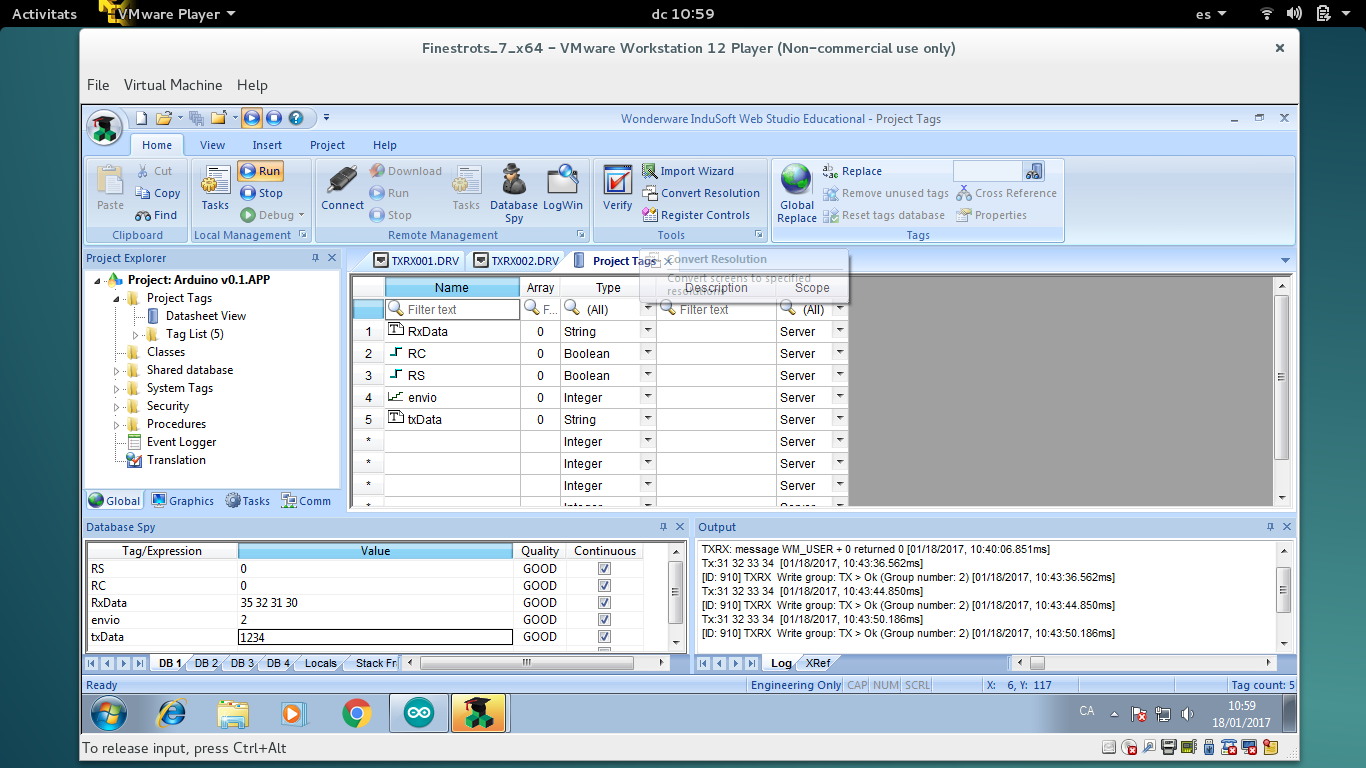1366x768 pixels.
Task: Collapse the Project: Arduino v0.1.APP tree node
Action: pos(98,281)
